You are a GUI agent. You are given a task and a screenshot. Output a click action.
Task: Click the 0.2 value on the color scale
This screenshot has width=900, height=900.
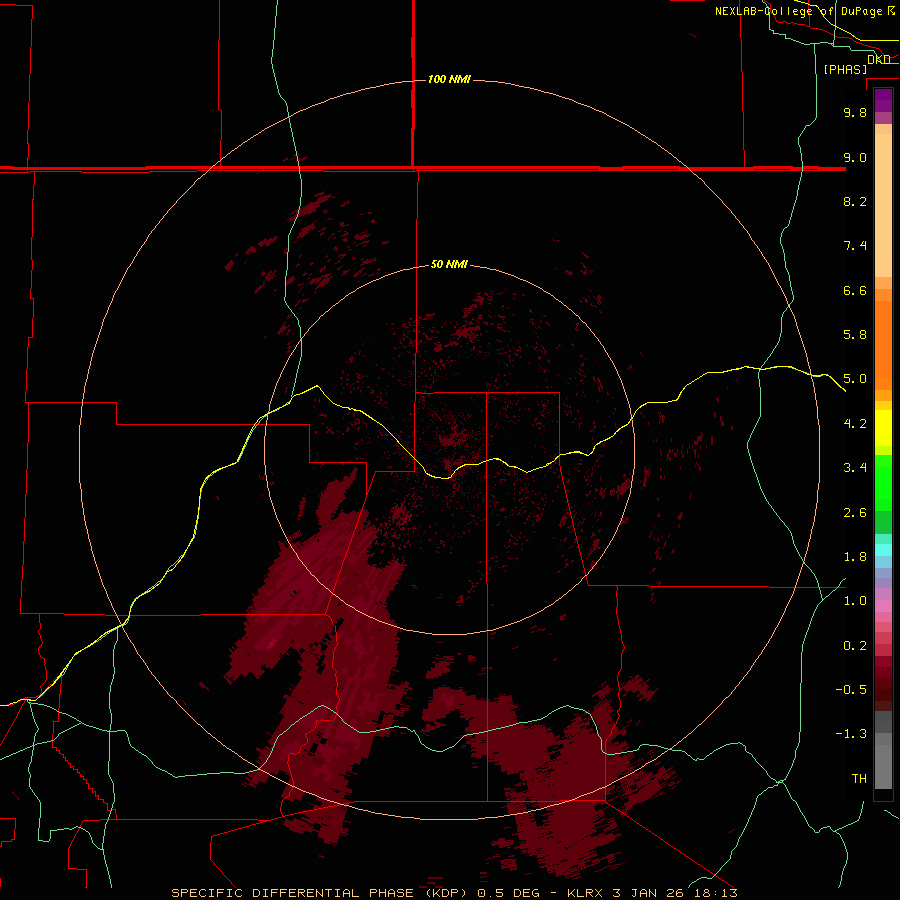[x=855, y=646]
